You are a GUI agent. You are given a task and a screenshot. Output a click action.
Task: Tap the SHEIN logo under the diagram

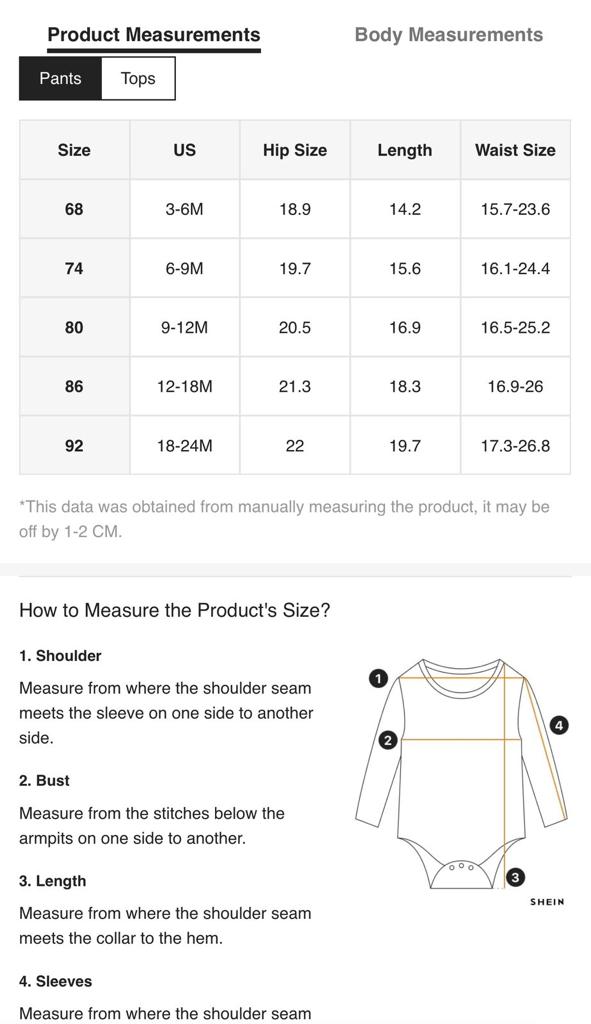547,902
